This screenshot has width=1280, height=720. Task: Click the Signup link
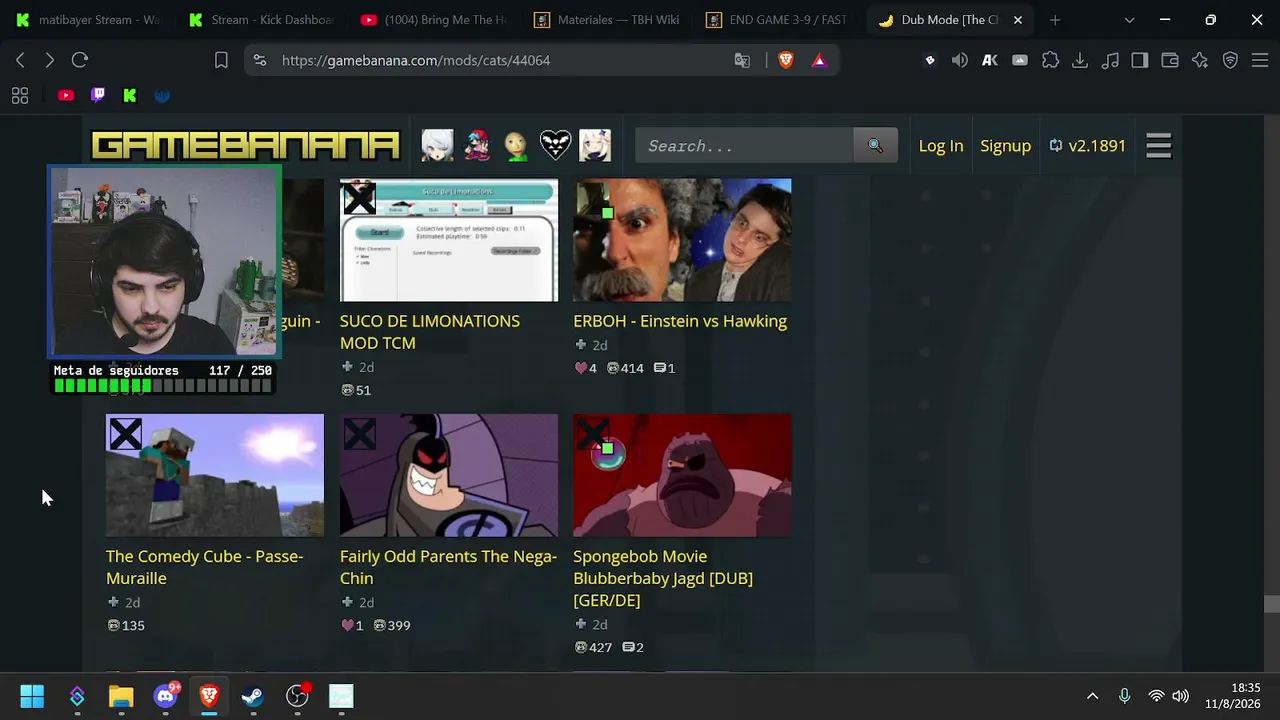(x=1005, y=146)
